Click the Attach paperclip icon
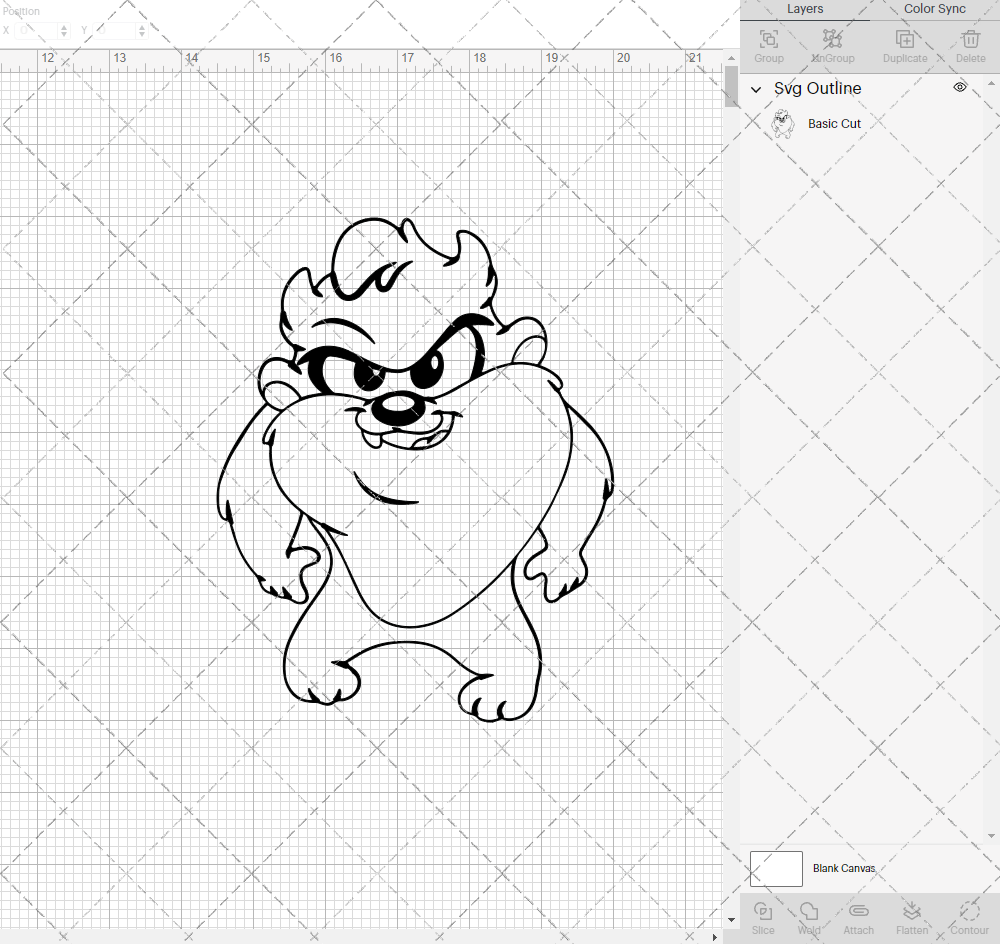 click(858, 911)
